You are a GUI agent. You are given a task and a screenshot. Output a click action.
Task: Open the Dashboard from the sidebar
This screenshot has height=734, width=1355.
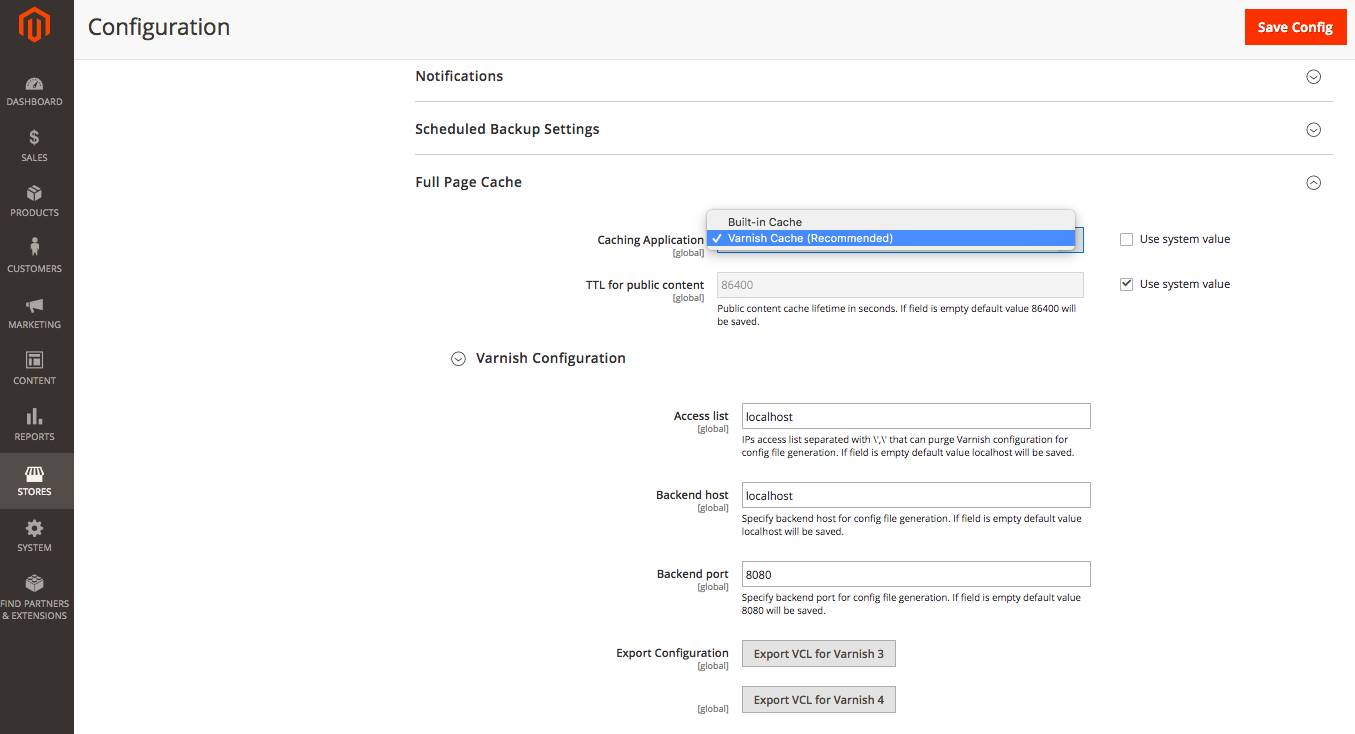coord(35,92)
